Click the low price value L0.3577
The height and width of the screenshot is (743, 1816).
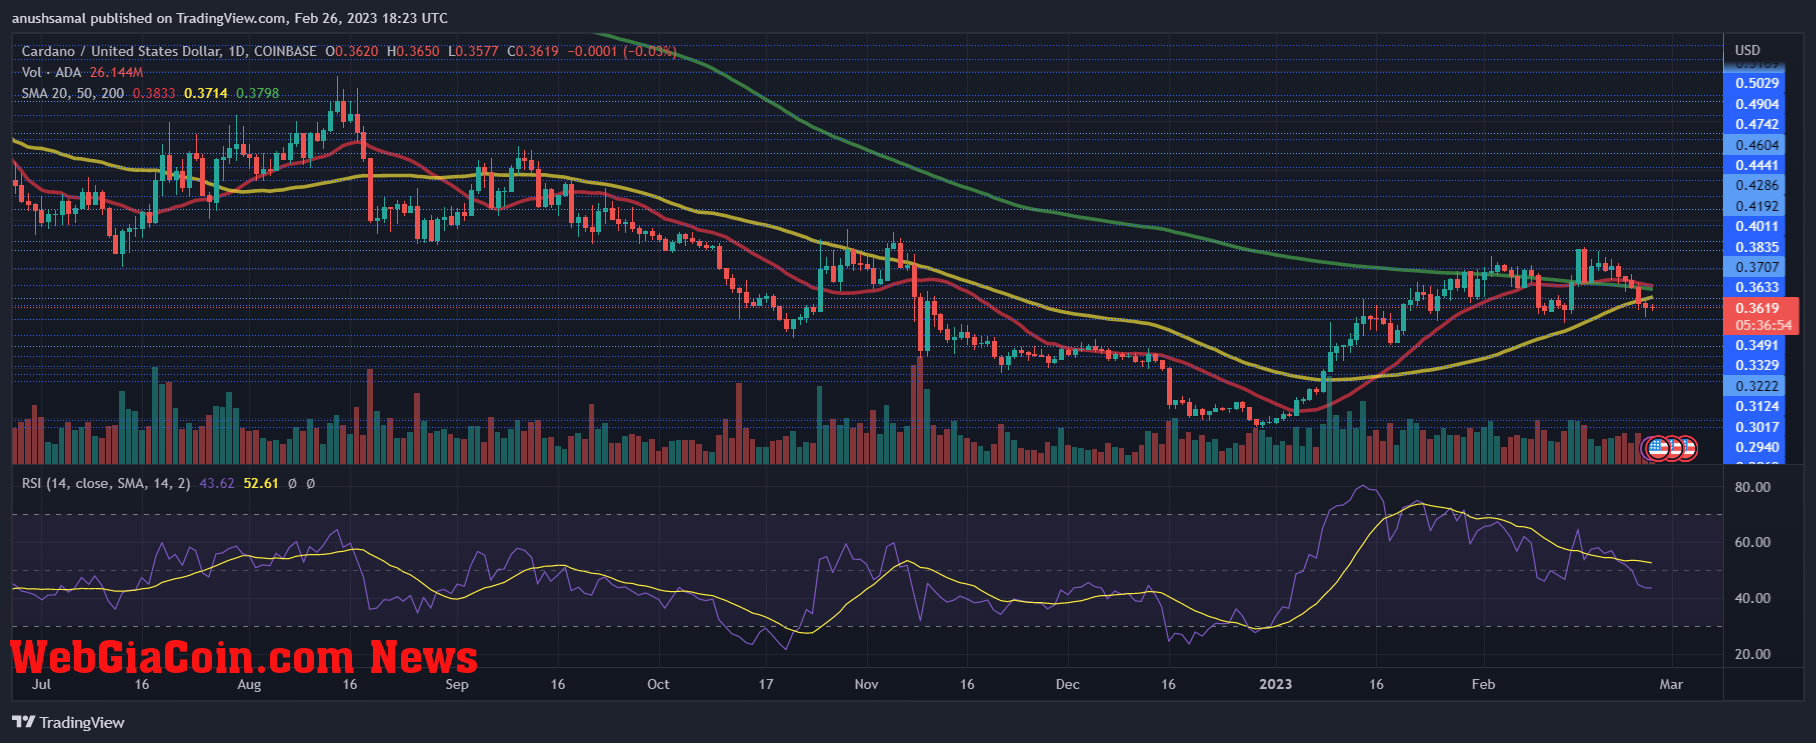coord(473,51)
